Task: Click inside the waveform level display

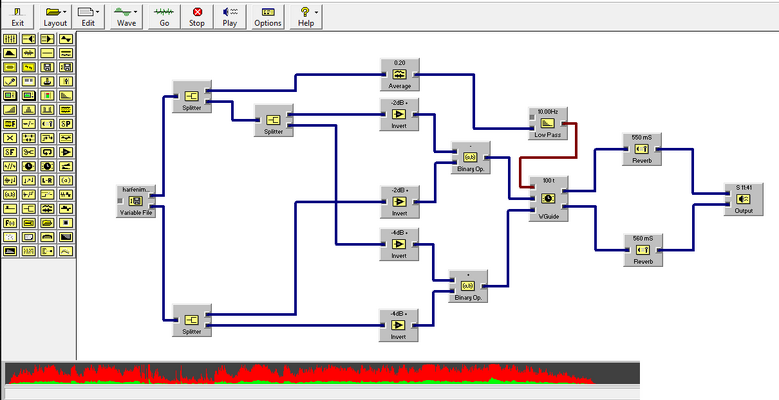Action: [x=322, y=374]
